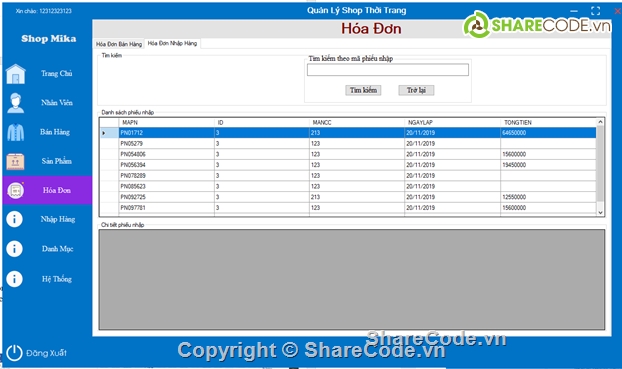Open Sản Phẩm section label
The image size is (622, 369).
coord(57,161)
